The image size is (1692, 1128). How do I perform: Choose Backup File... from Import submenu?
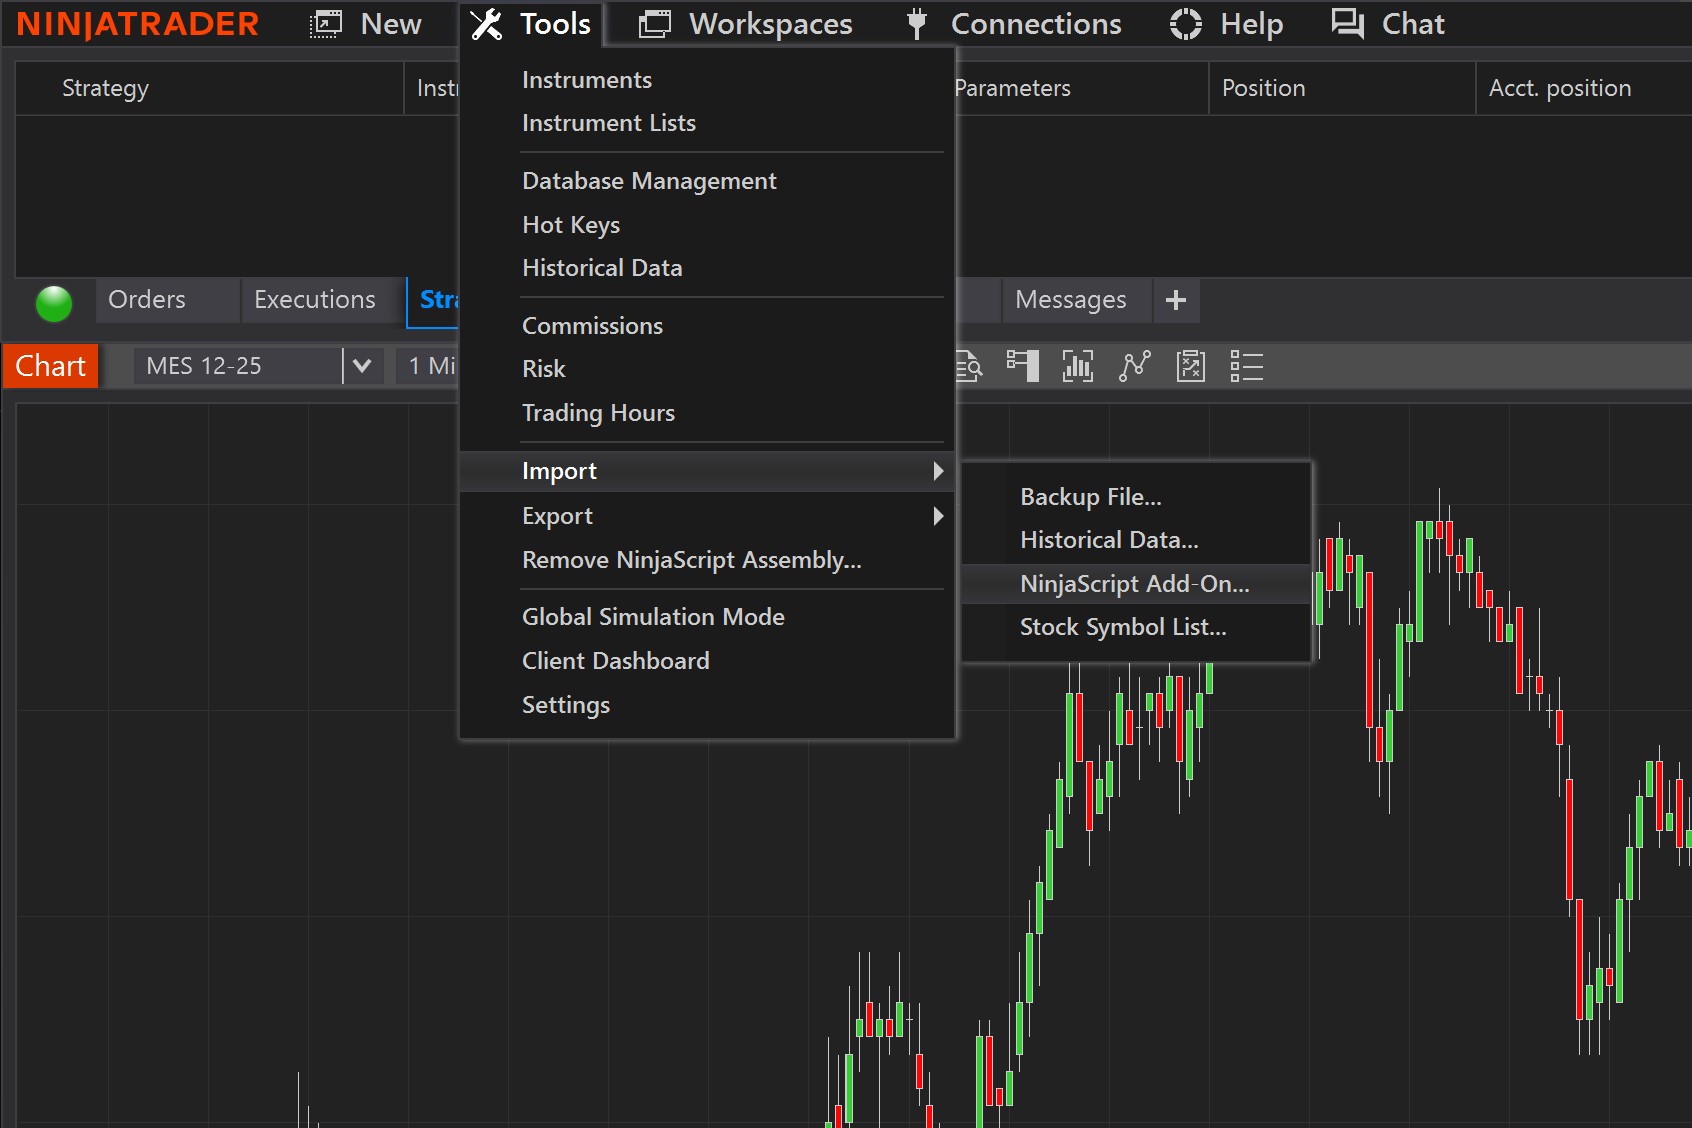(1090, 497)
